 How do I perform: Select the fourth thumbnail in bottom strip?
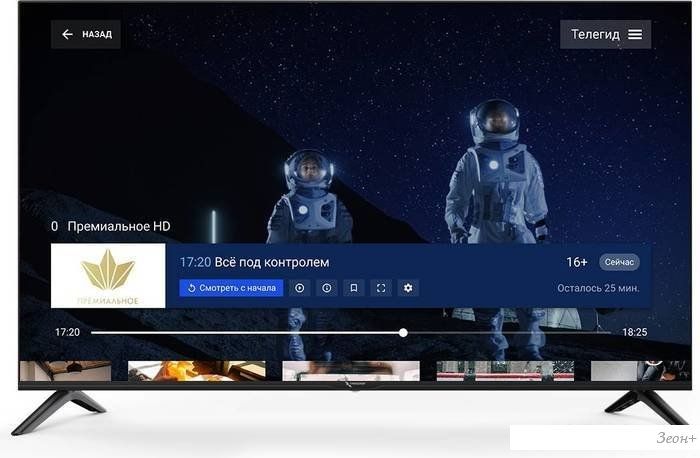pyautogui.click(x=504, y=371)
